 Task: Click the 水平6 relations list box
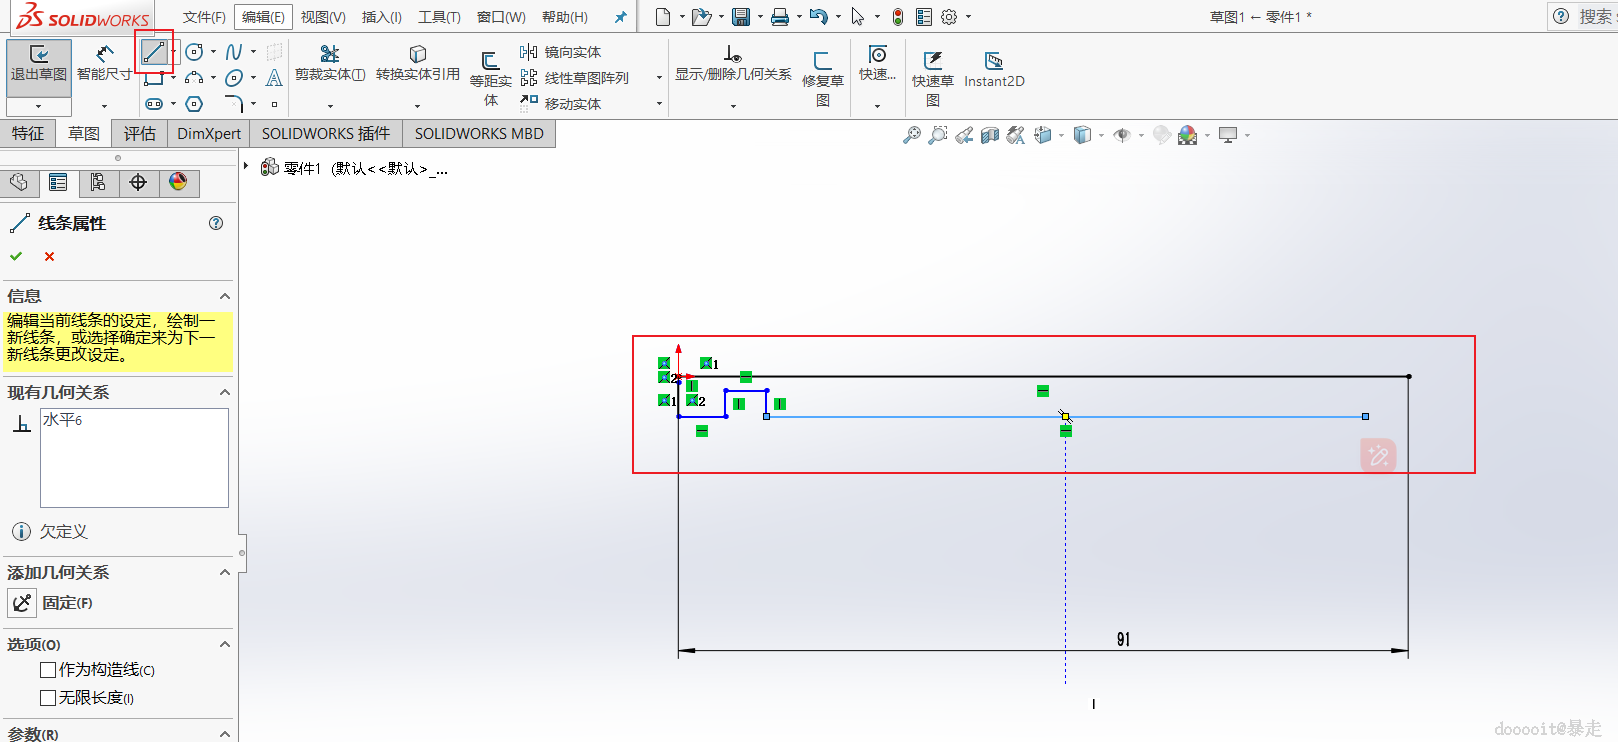pos(134,457)
